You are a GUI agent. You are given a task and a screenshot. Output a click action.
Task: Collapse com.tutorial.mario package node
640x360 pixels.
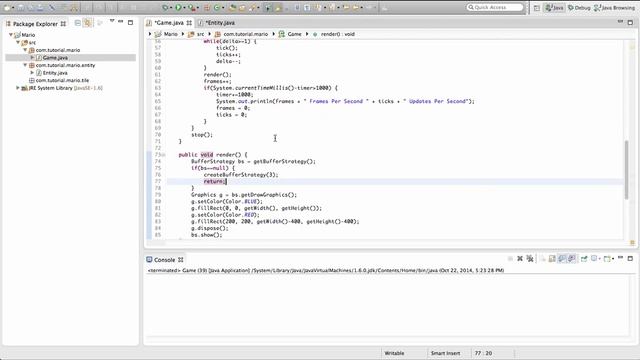click(25, 50)
